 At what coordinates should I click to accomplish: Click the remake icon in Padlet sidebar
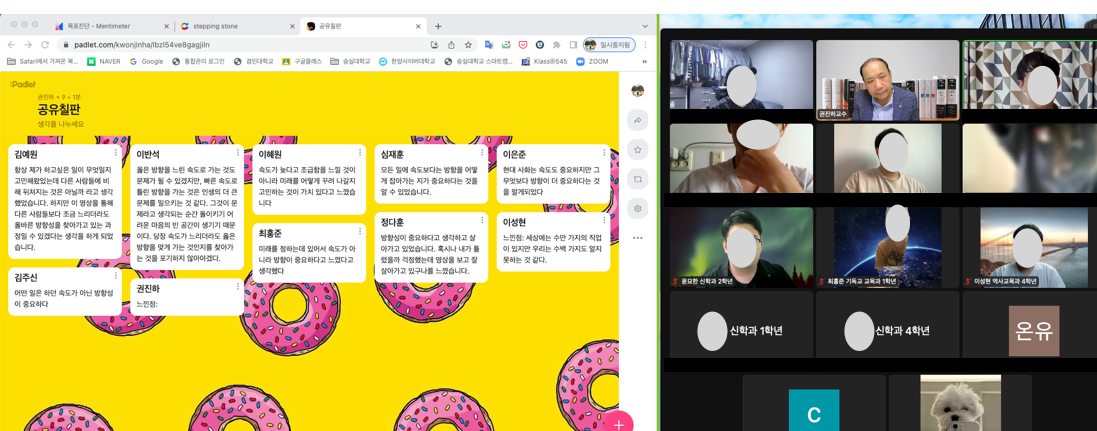pos(637,179)
